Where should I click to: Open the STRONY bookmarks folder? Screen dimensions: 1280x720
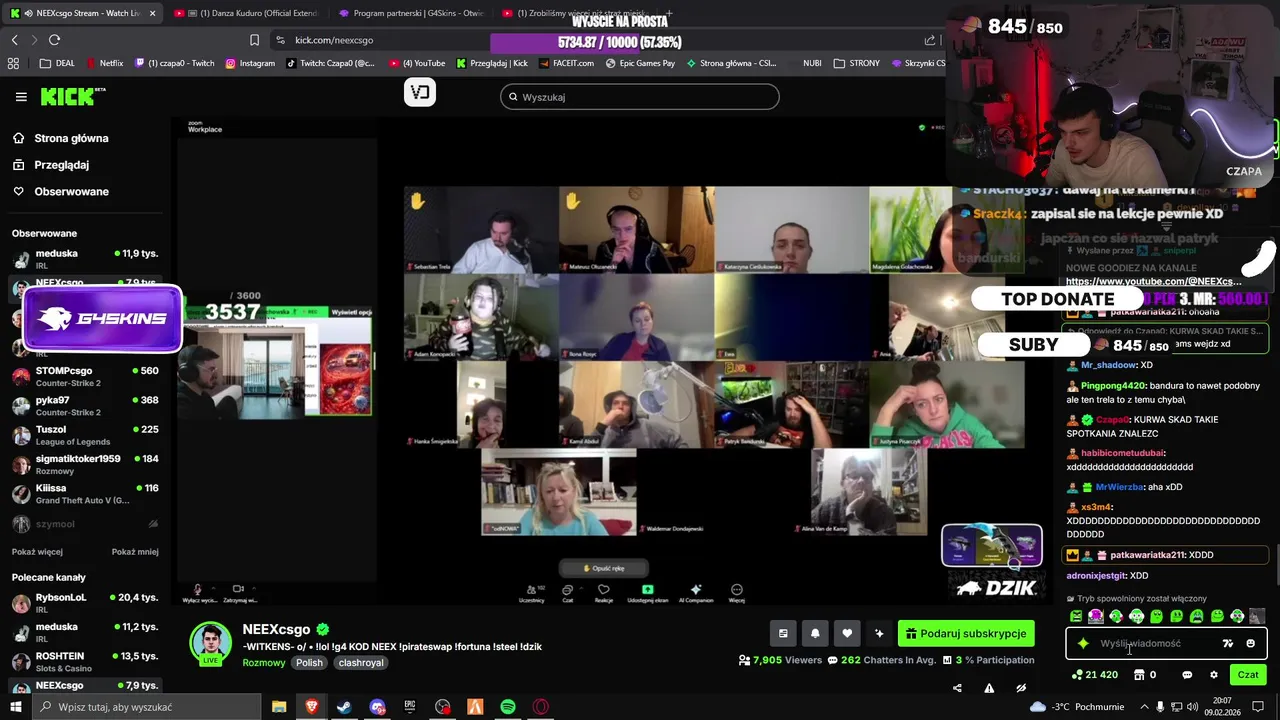pos(856,63)
